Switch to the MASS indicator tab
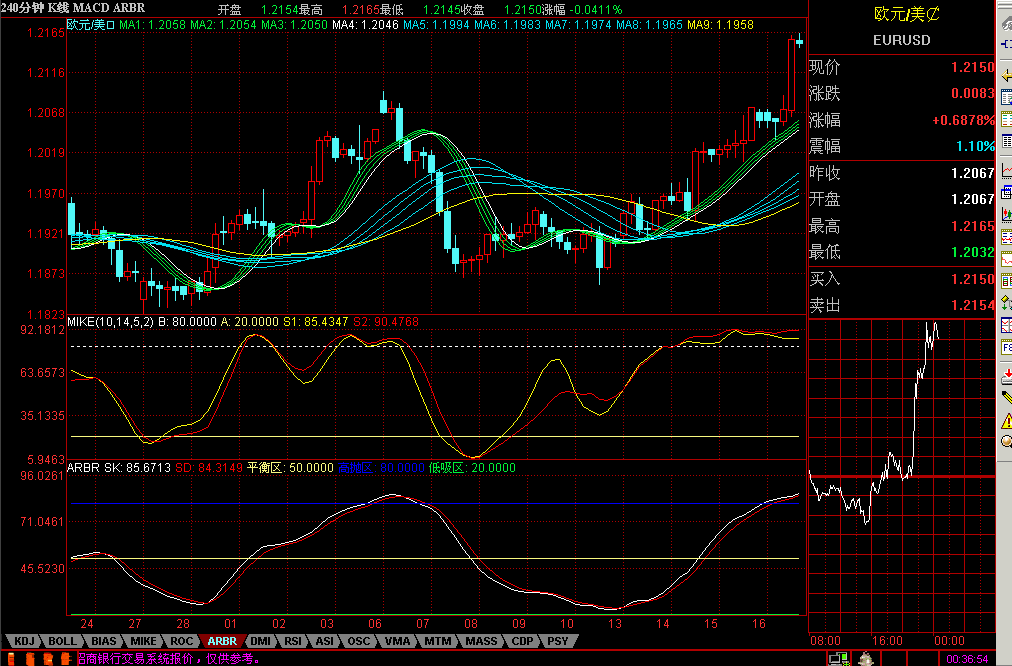The image size is (1012, 666). tap(481, 641)
